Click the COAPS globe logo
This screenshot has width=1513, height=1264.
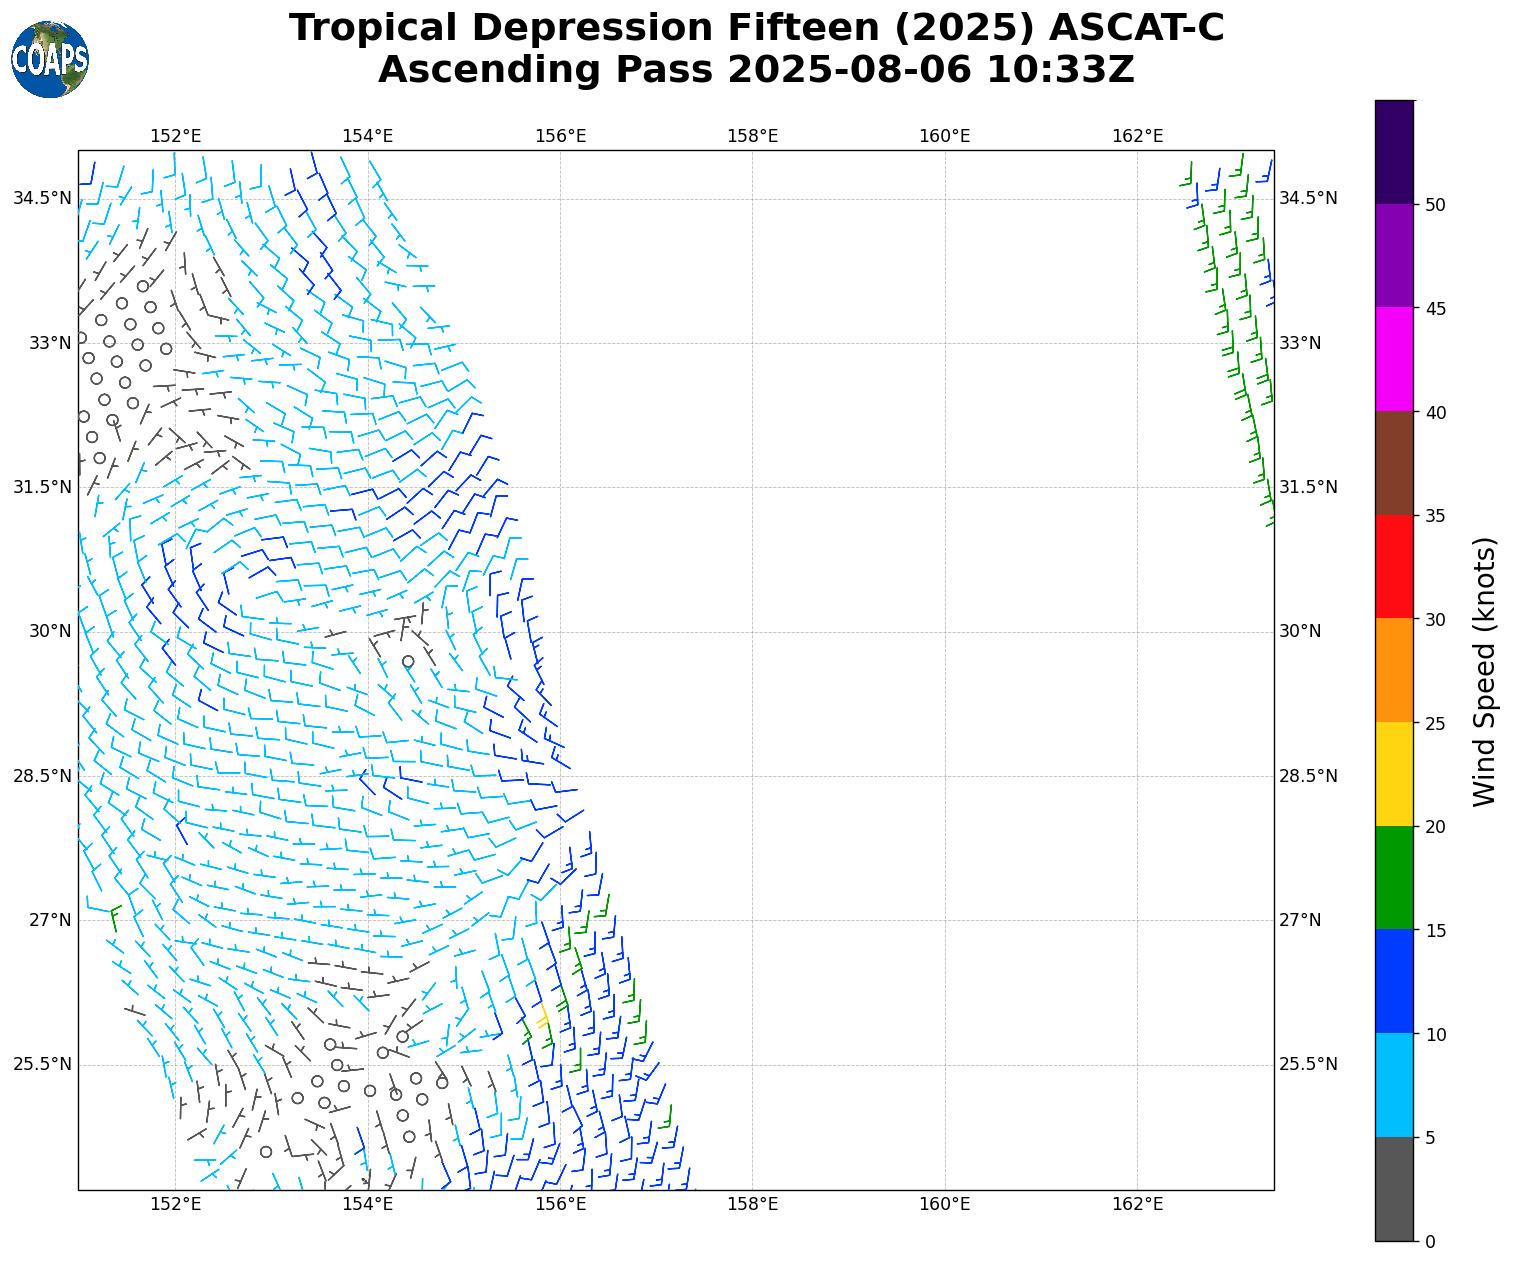(50, 59)
